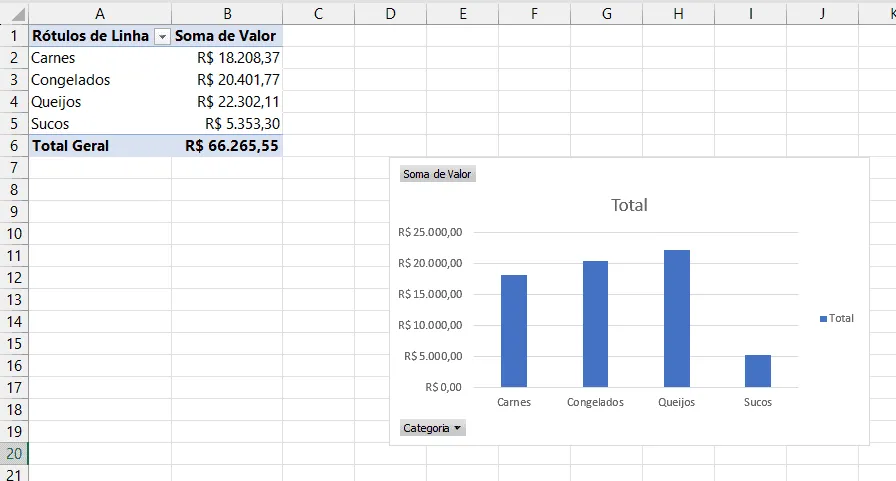Select the R$ 66.265,55 total cell

tap(227, 146)
